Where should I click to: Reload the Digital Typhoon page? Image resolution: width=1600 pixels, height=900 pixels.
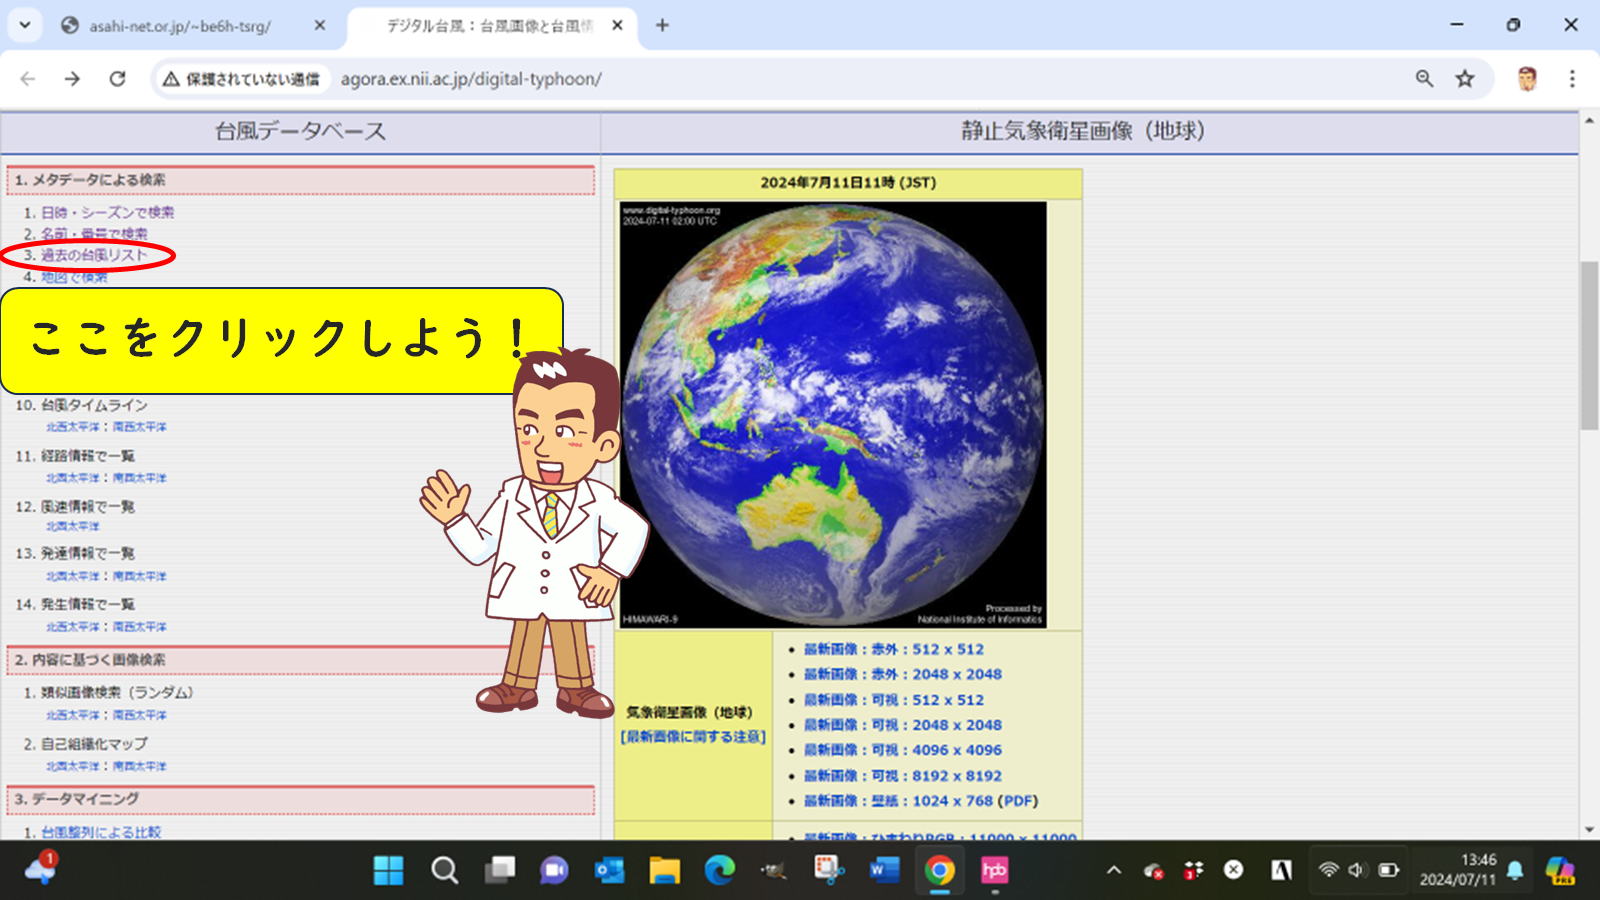(117, 79)
